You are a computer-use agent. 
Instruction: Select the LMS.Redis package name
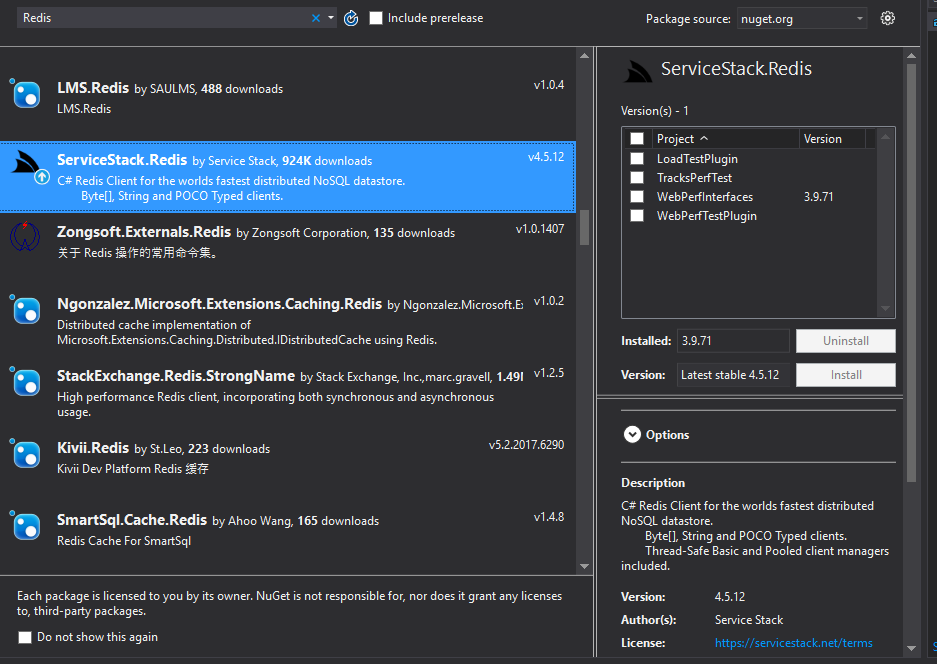click(93, 88)
